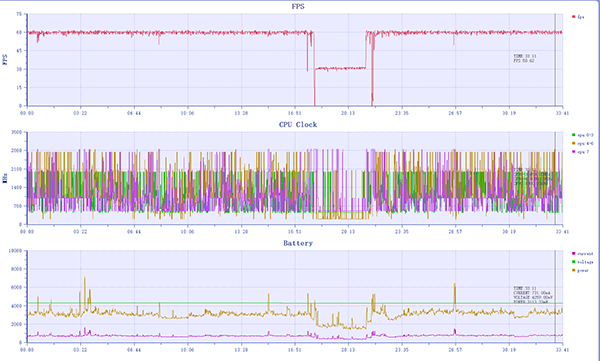The width and height of the screenshot is (600, 361).
Task: Click the orange power legend marker
Action: coord(573,270)
